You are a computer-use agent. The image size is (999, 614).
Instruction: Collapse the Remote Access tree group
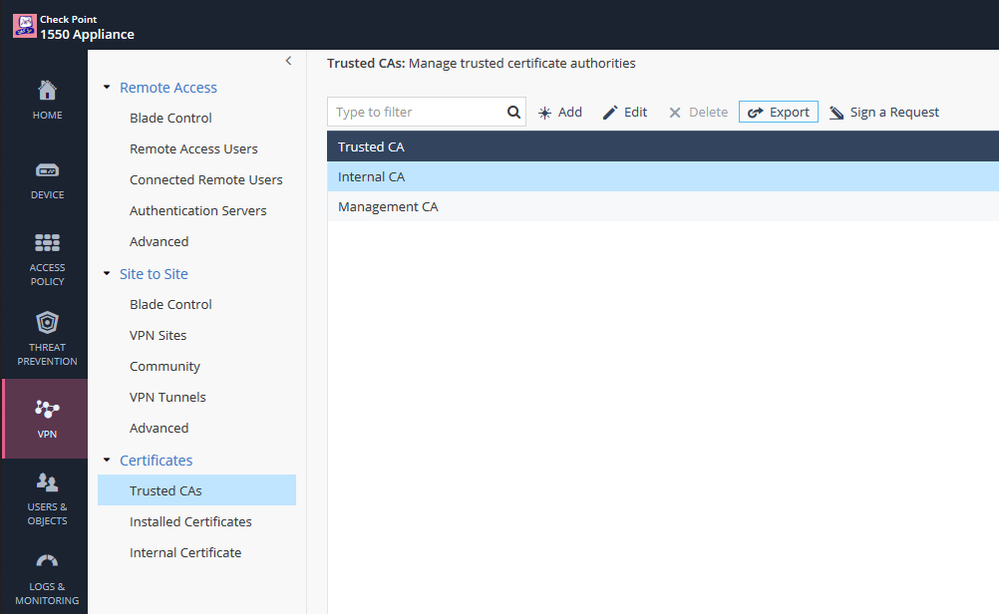[x=106, y=87]
